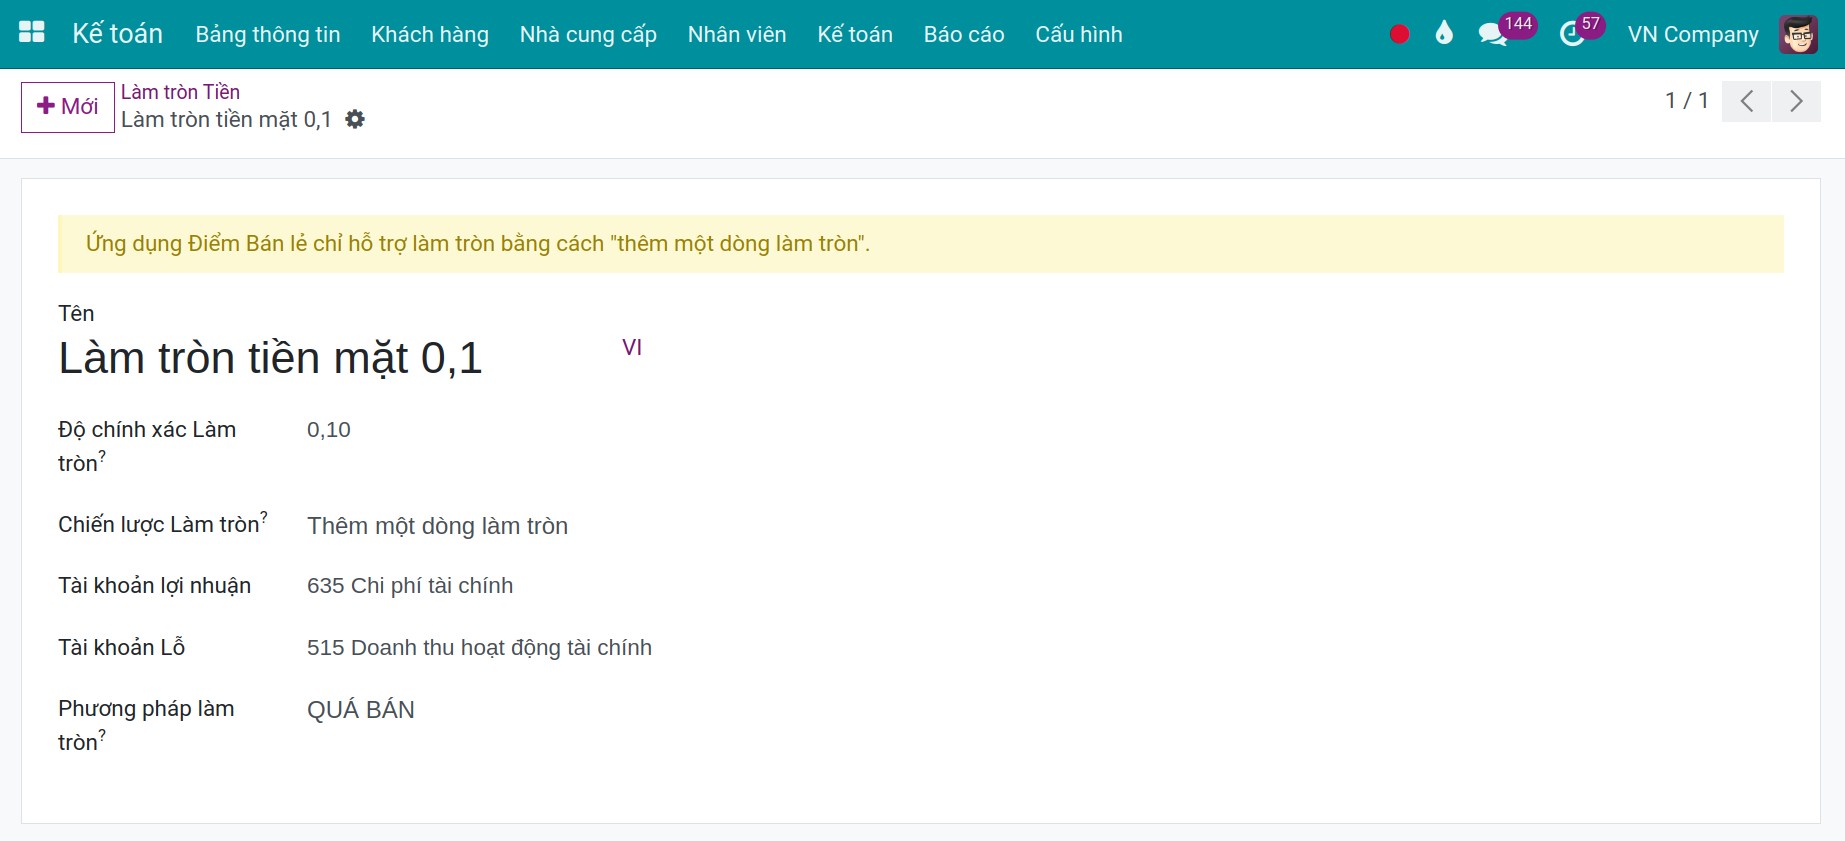1845x841 pixels.
Task: Open the Nhân viên menu
Action: [737, 34]
